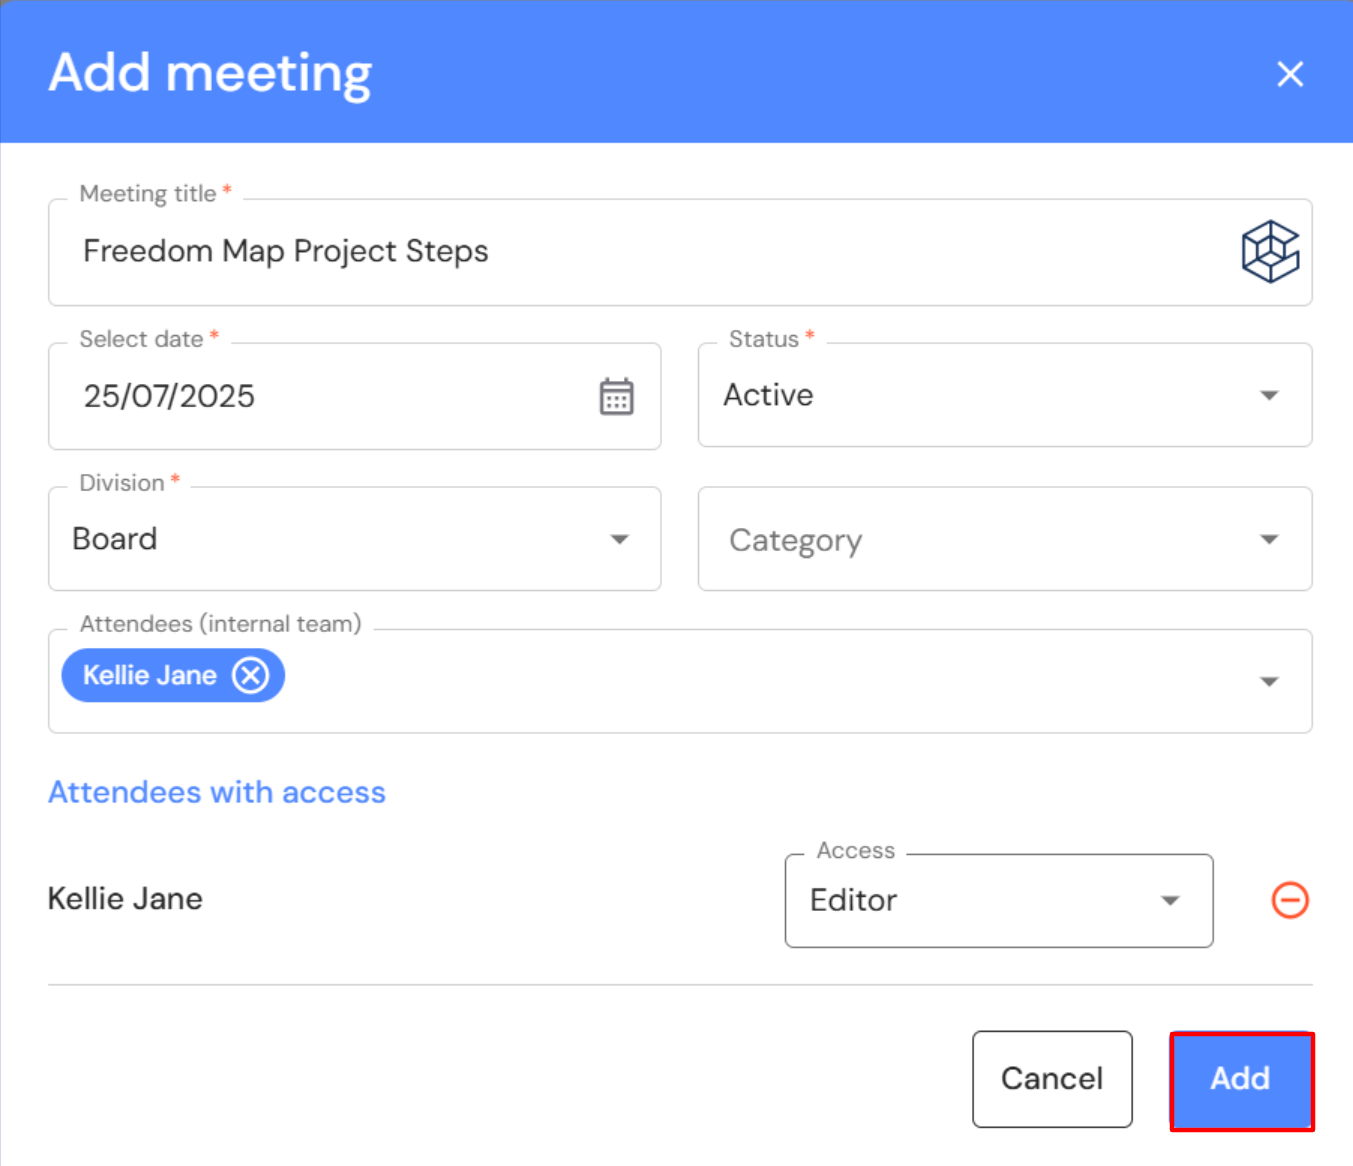This screenshot has width=1353, height=1166.
Task: Open the calendar date picker icon
Action: (616, 396)
